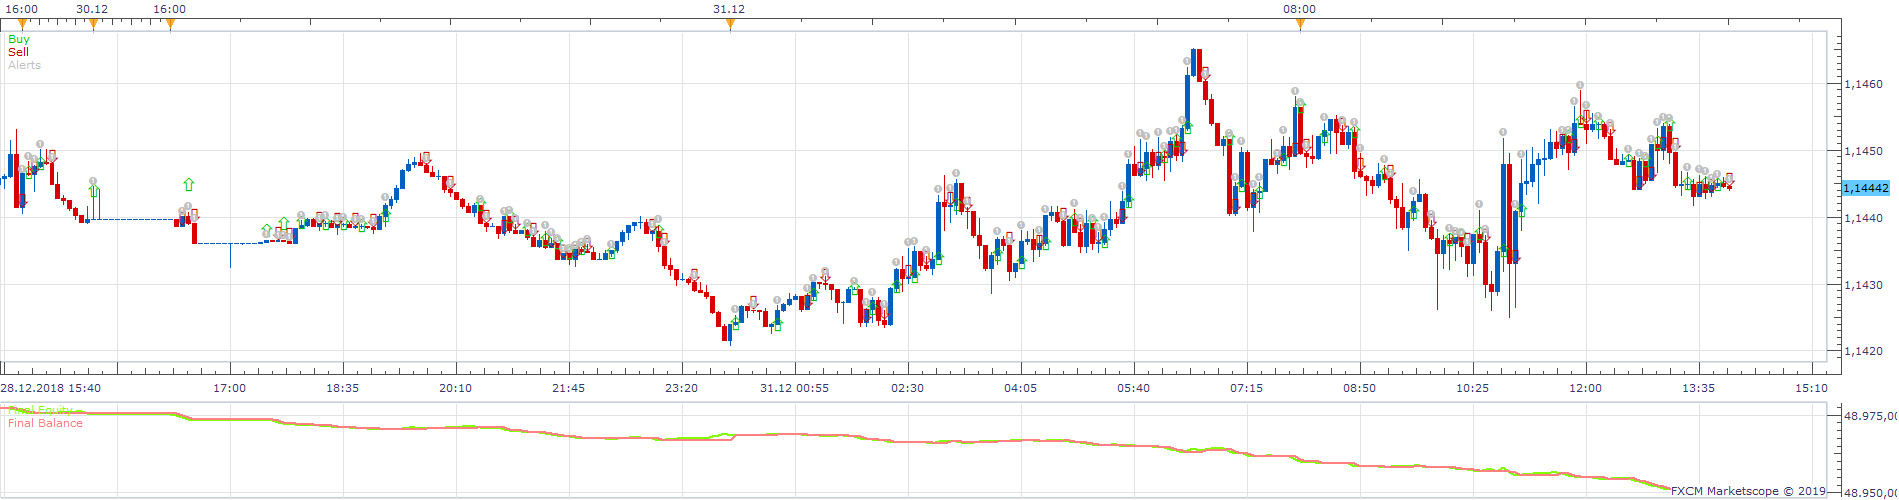1899x500 pixels.
Task: Click the 05:40 time axis label
Action: coord(1134,388)
